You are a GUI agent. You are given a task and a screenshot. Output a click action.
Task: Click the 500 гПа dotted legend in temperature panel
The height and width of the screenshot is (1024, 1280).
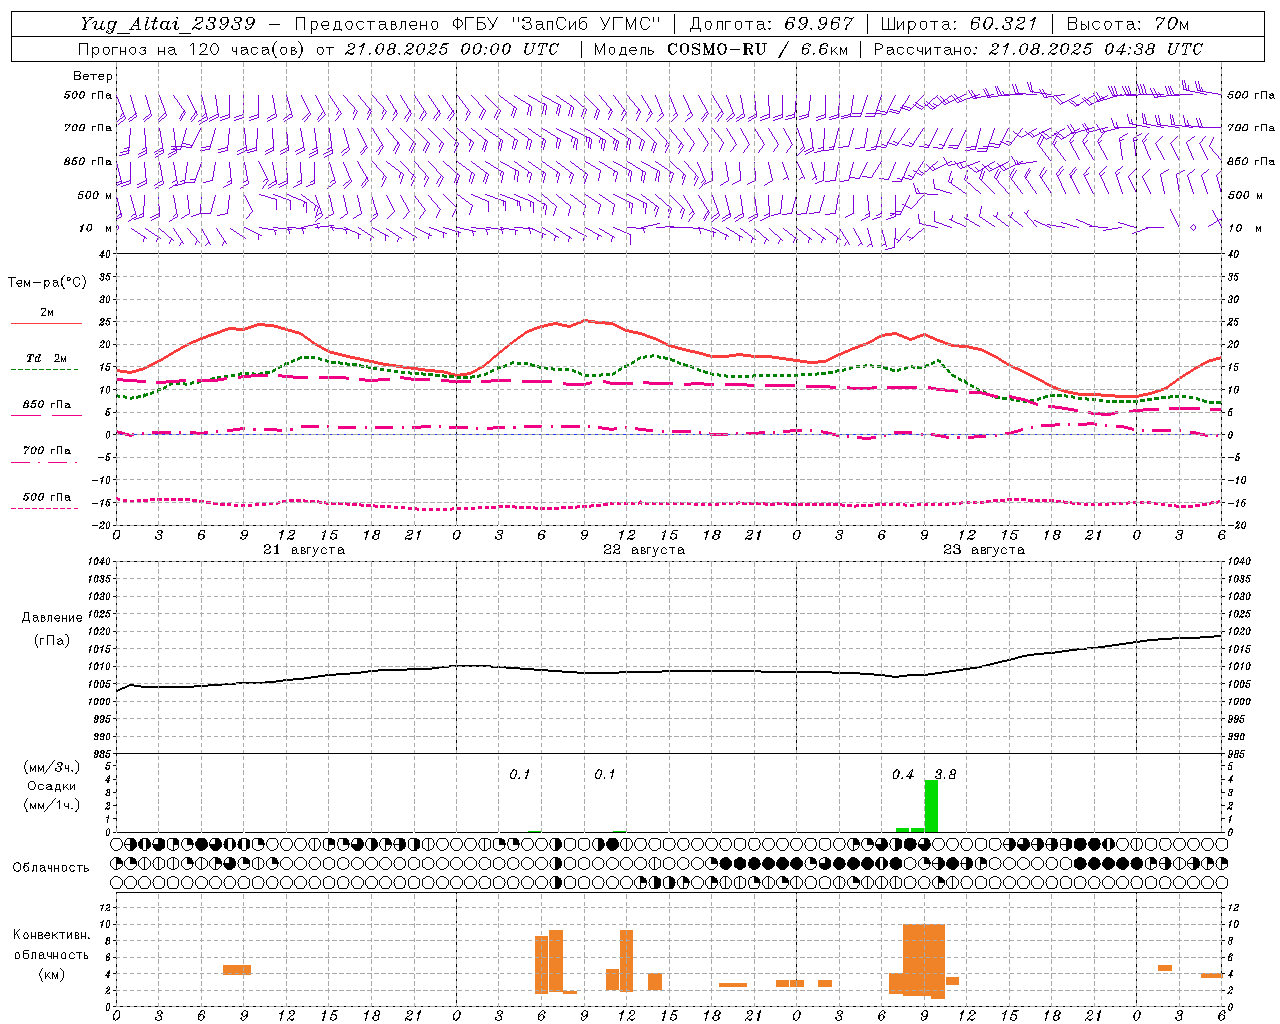pyautogui.click(x=44, y=508)
